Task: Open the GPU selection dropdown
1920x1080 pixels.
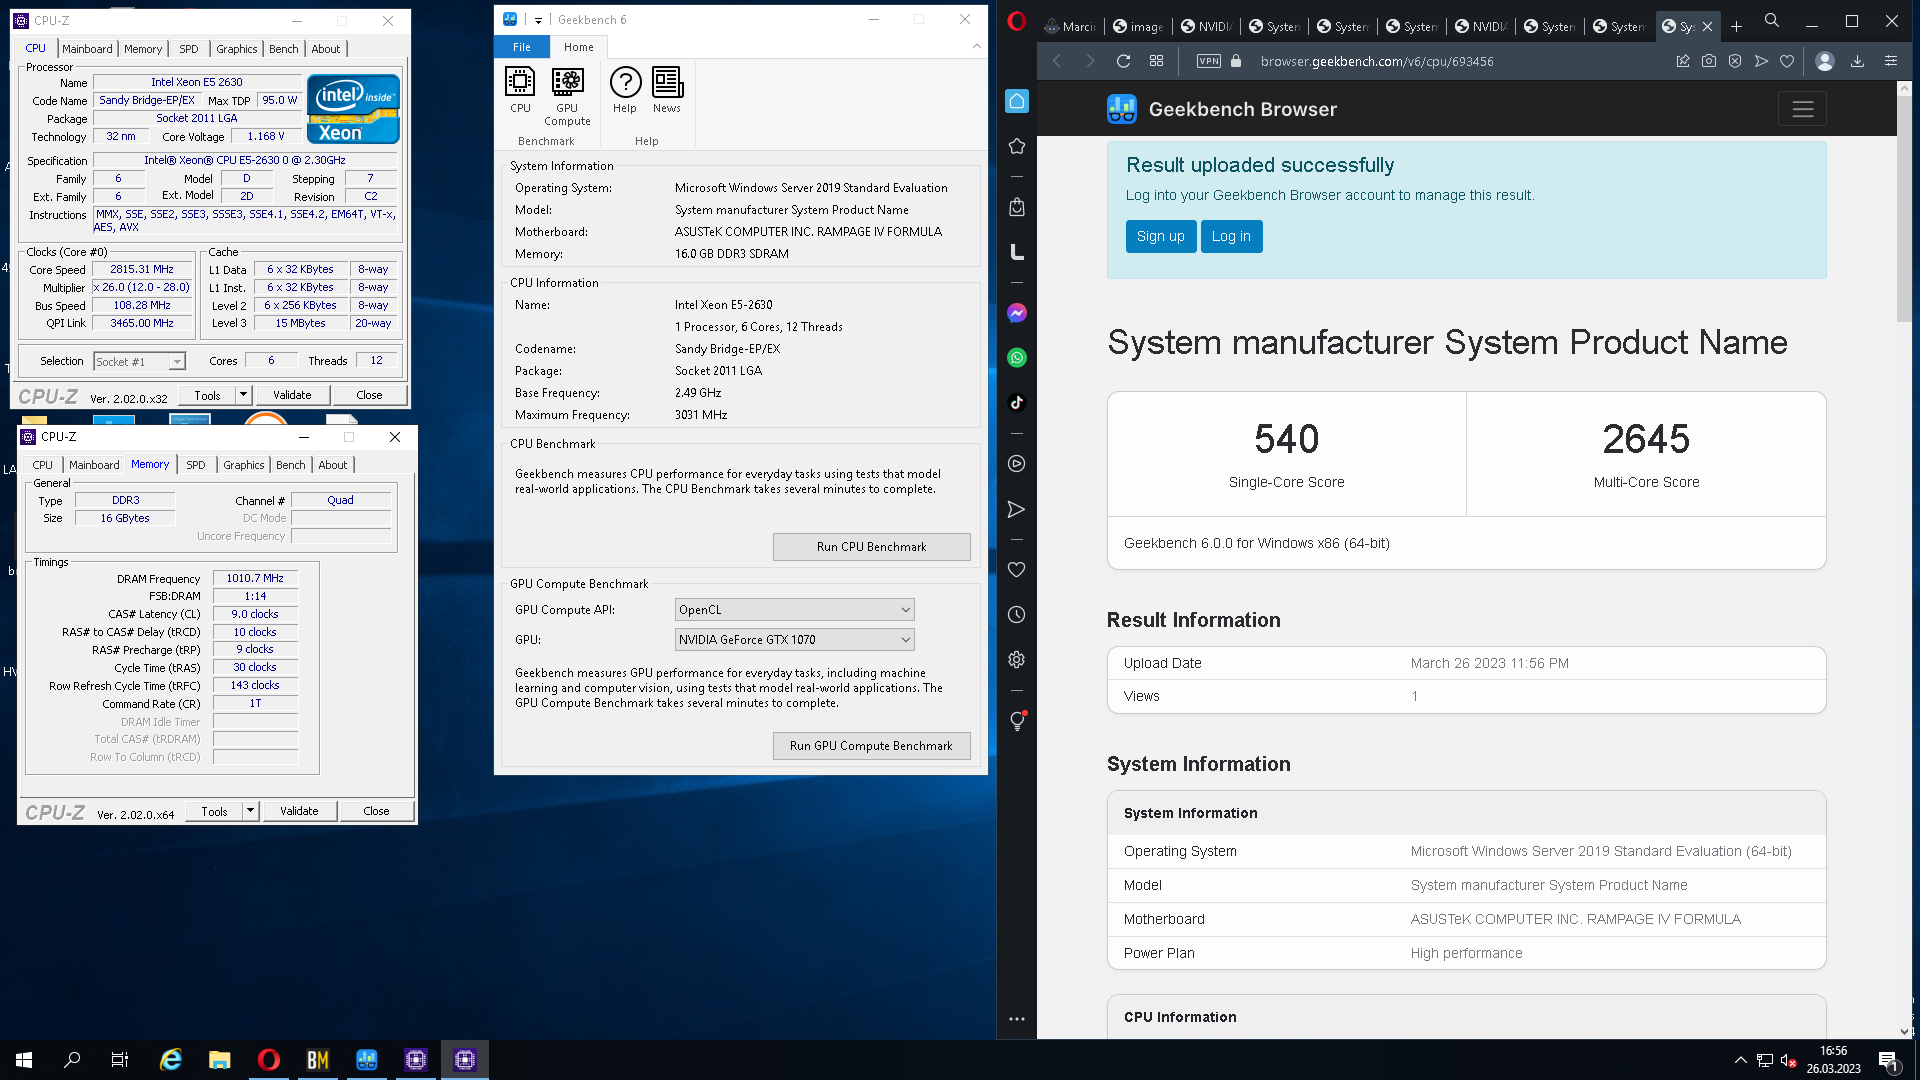Action: pyautogui.click(x=795, y=640)
